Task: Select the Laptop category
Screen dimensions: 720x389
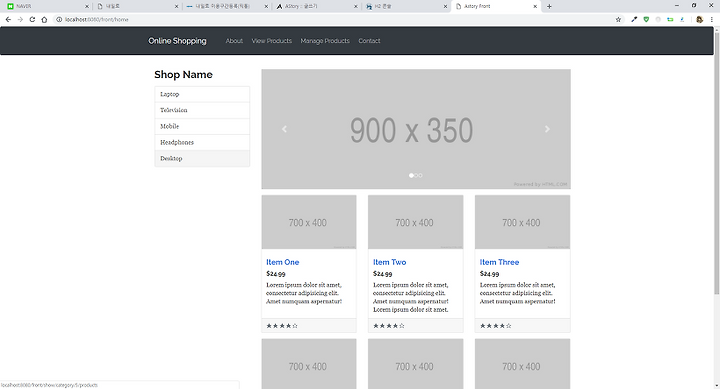Action: pyautogui.click(x=202, y=94)
